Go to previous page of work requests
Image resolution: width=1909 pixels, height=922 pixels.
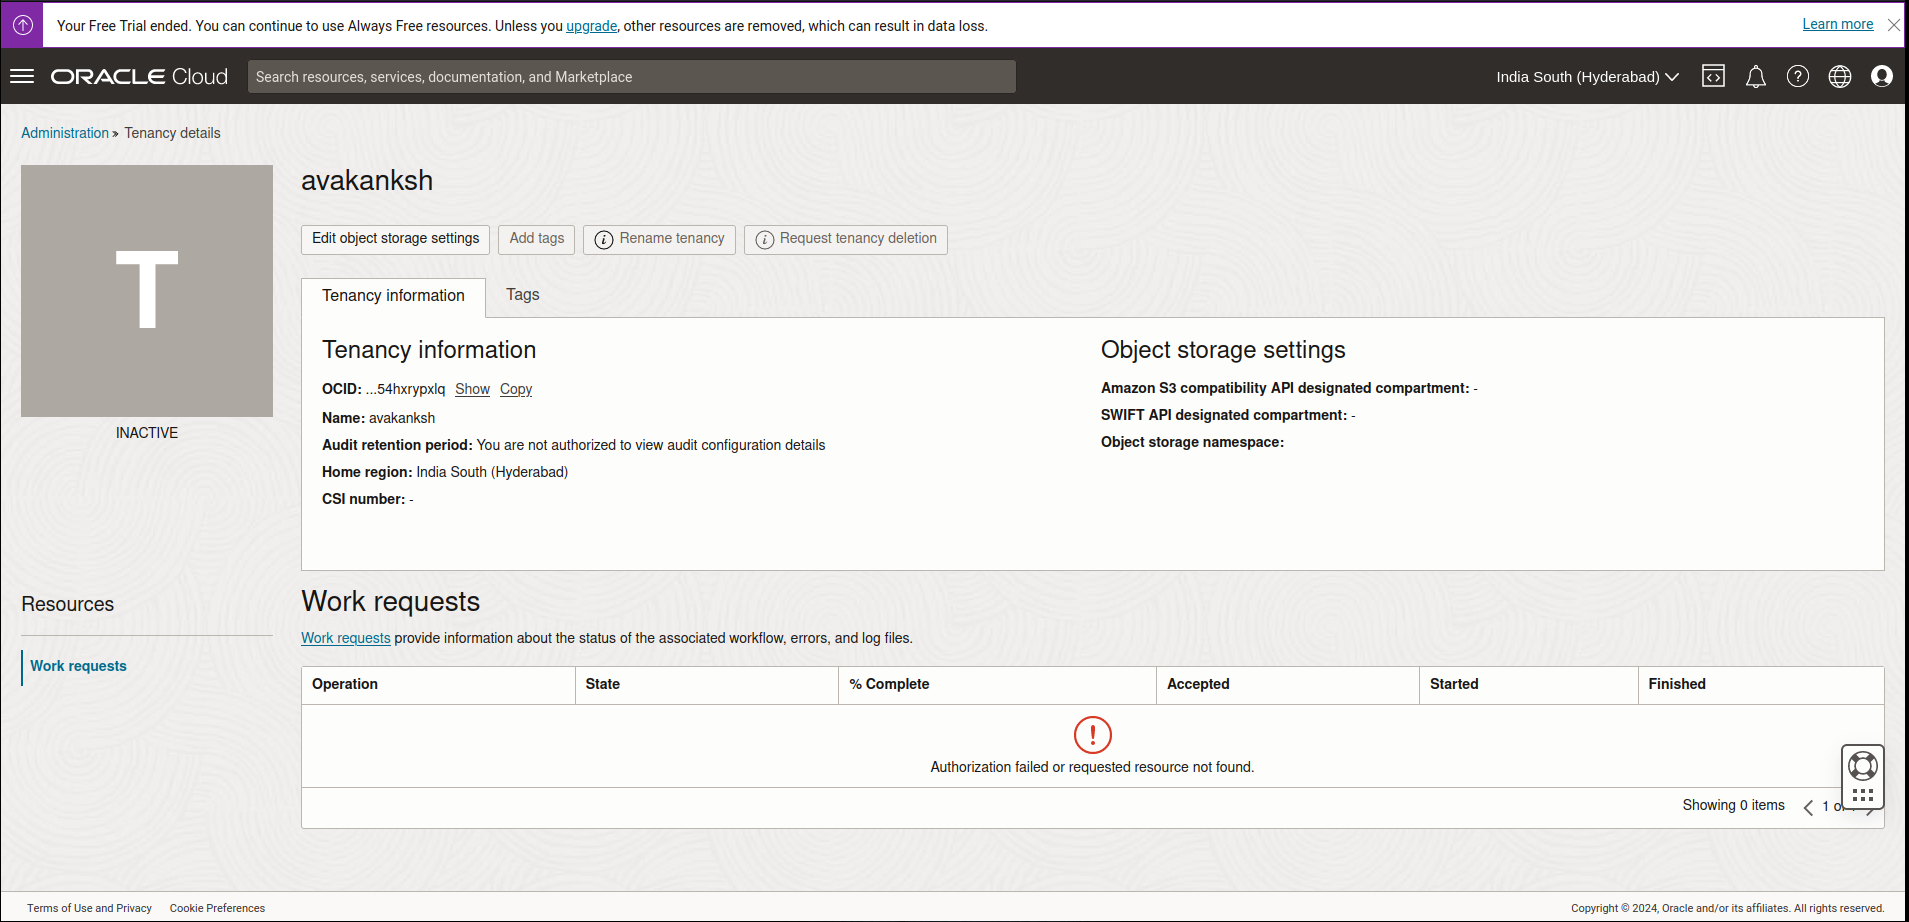pos(1808,807)
